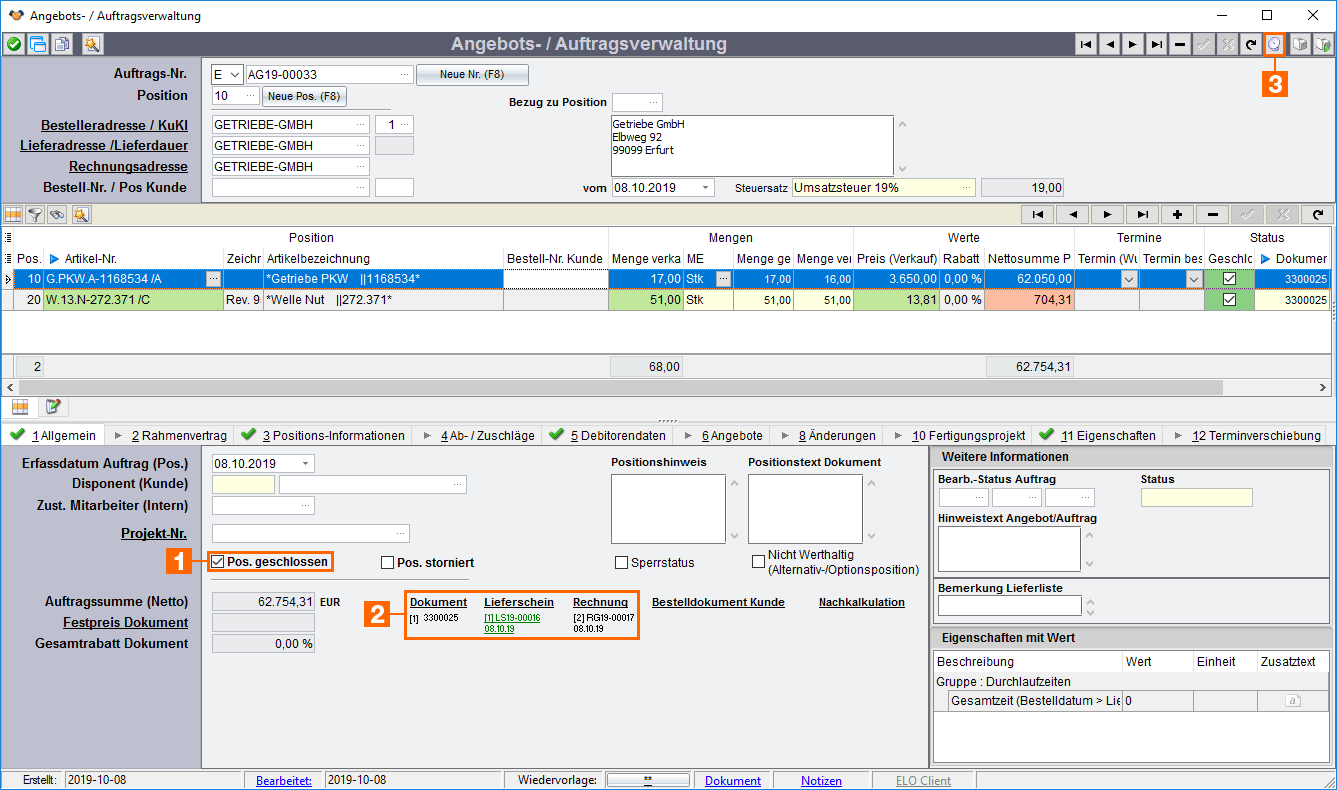Open Erfassdatum Auftrag date dropdown
Viewport: 1337px width, 790px height.
pos(306,464)
